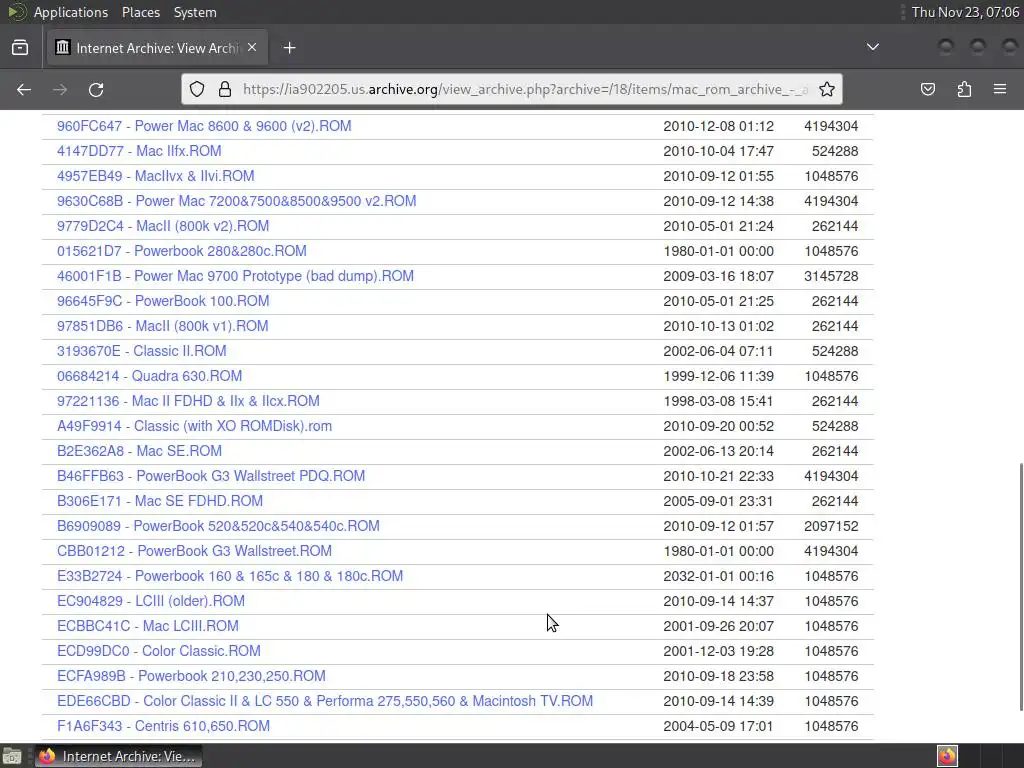Open 4147DD77 Mac IIfx.ROM link
This screenshot has height=768, width=1024.
coord(139,151)
